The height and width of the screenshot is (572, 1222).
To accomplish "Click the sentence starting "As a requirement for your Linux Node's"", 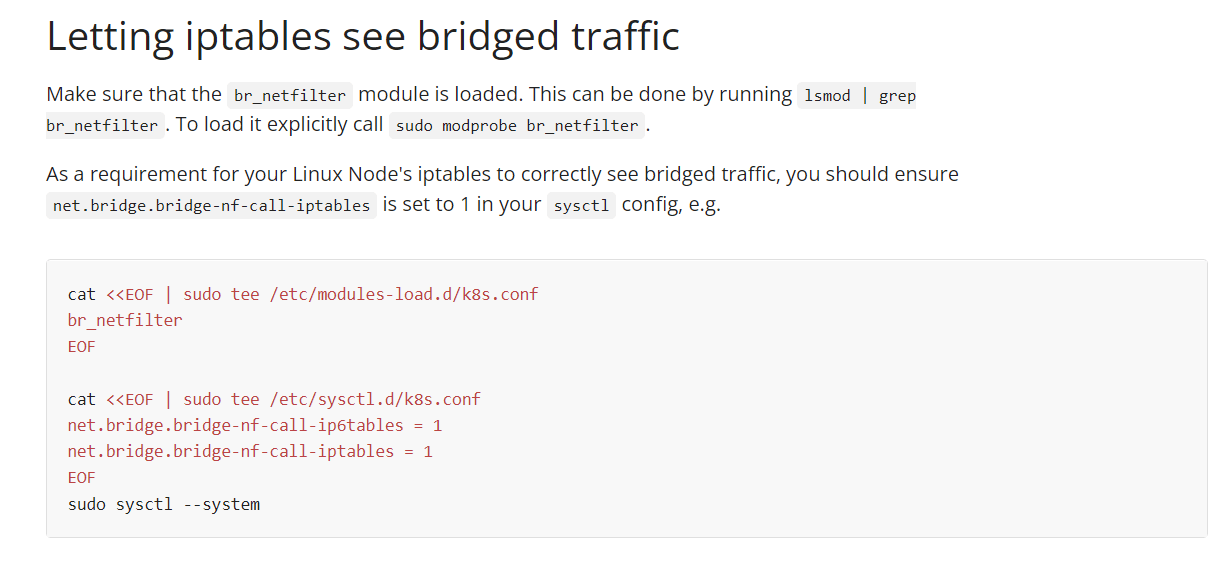I will 502,174.
